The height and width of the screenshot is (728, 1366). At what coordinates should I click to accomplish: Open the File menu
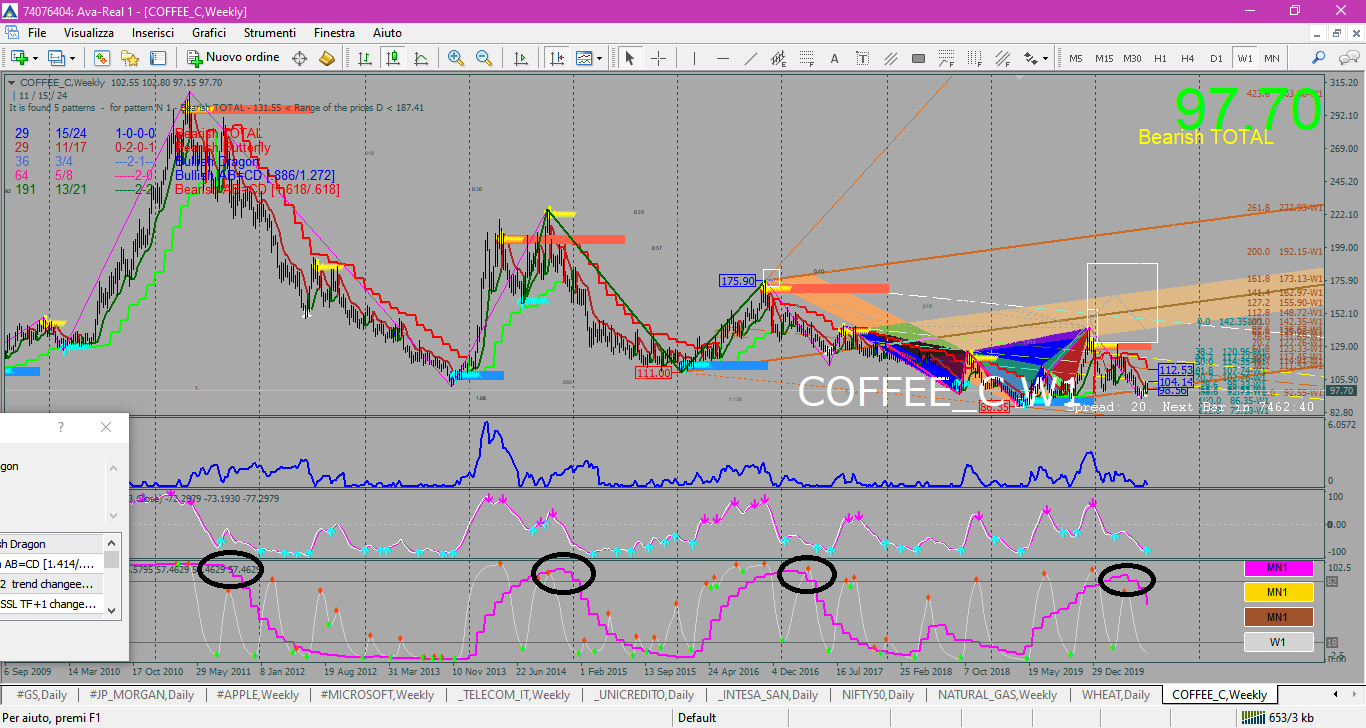[x=37, y=33]
